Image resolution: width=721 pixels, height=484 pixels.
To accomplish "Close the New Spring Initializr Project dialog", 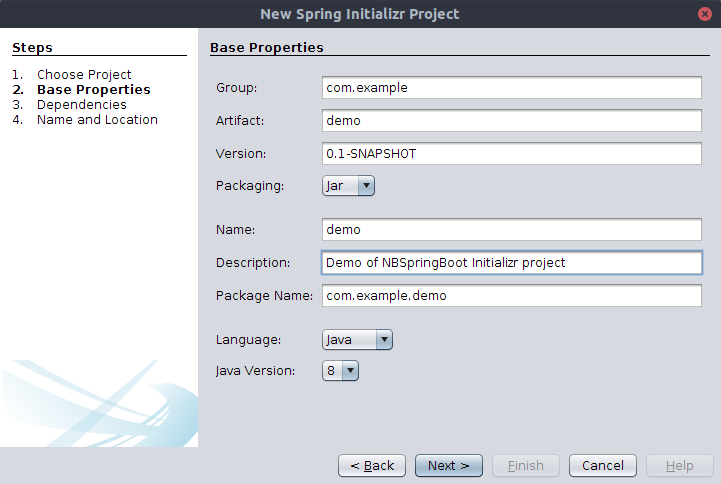I will click(x=704, y=14).
